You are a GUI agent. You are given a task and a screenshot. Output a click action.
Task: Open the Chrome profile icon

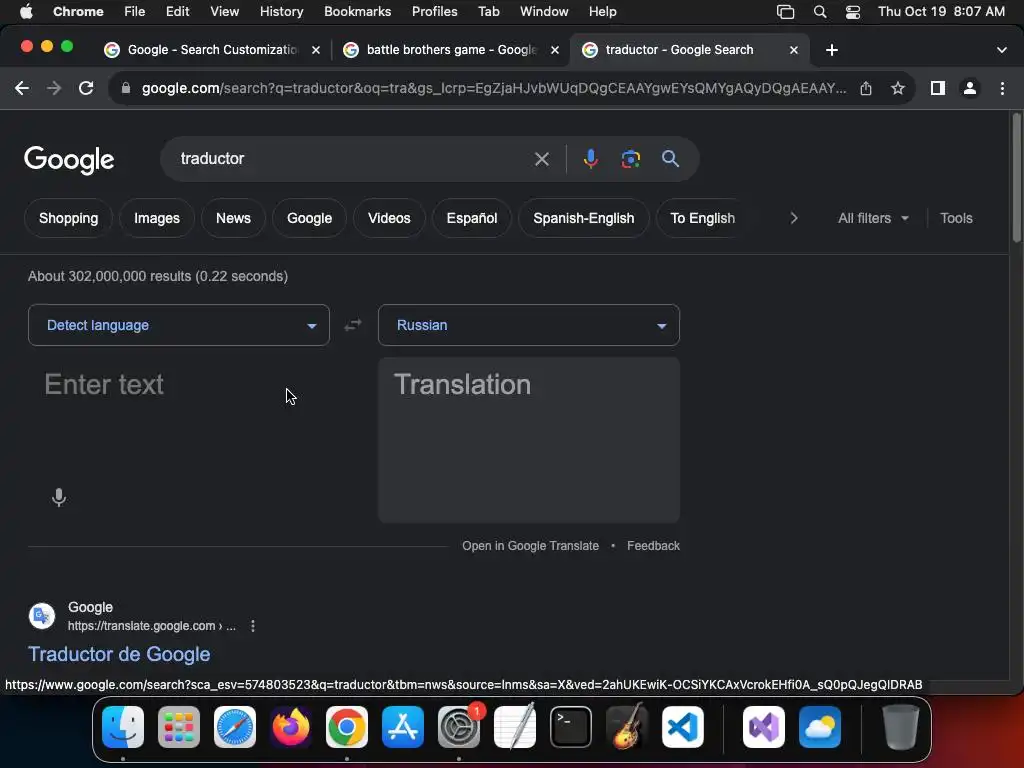[x=970, y=88]
